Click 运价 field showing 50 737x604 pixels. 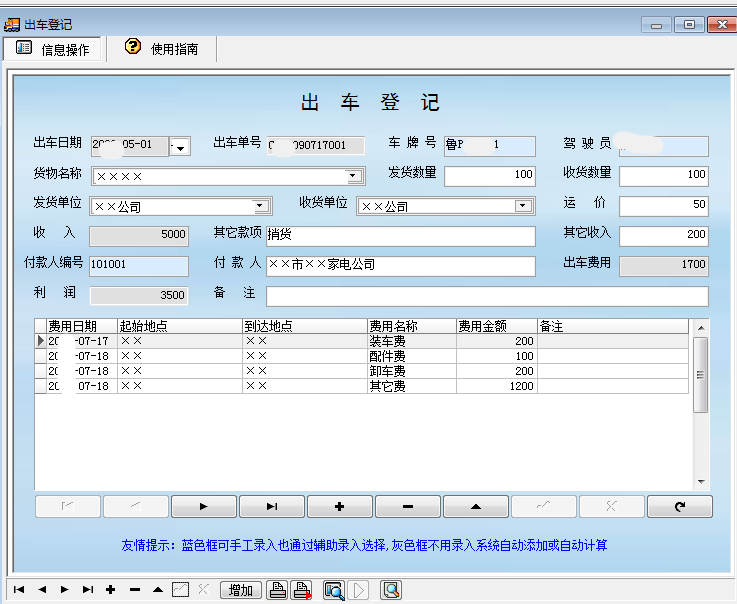[x=664, y=205]
